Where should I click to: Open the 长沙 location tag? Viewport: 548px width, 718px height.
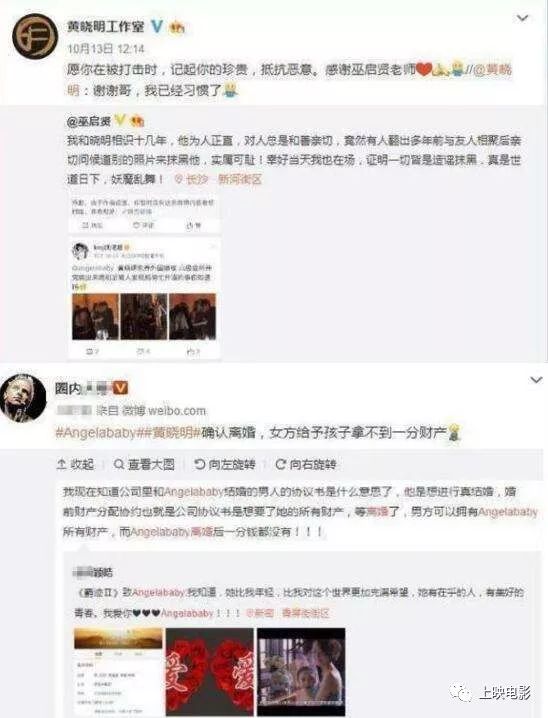[192, 179]
